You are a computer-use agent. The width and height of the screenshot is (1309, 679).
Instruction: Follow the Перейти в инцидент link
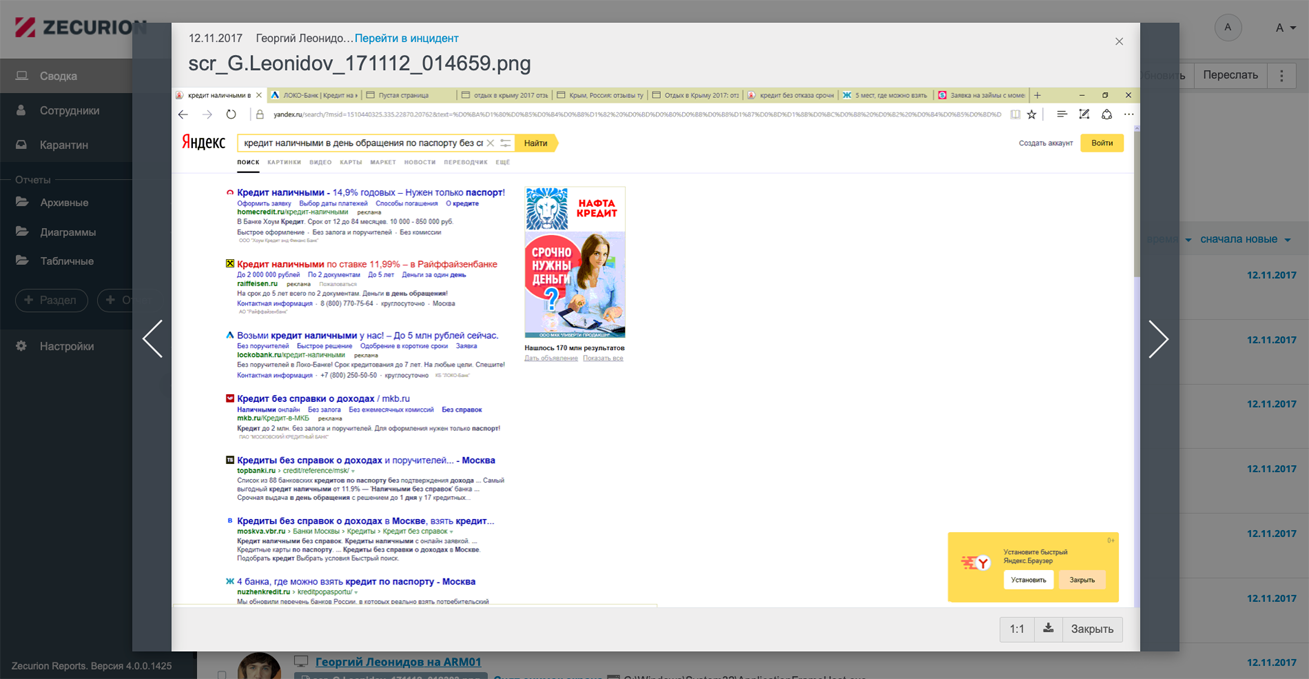pos(407,38)
